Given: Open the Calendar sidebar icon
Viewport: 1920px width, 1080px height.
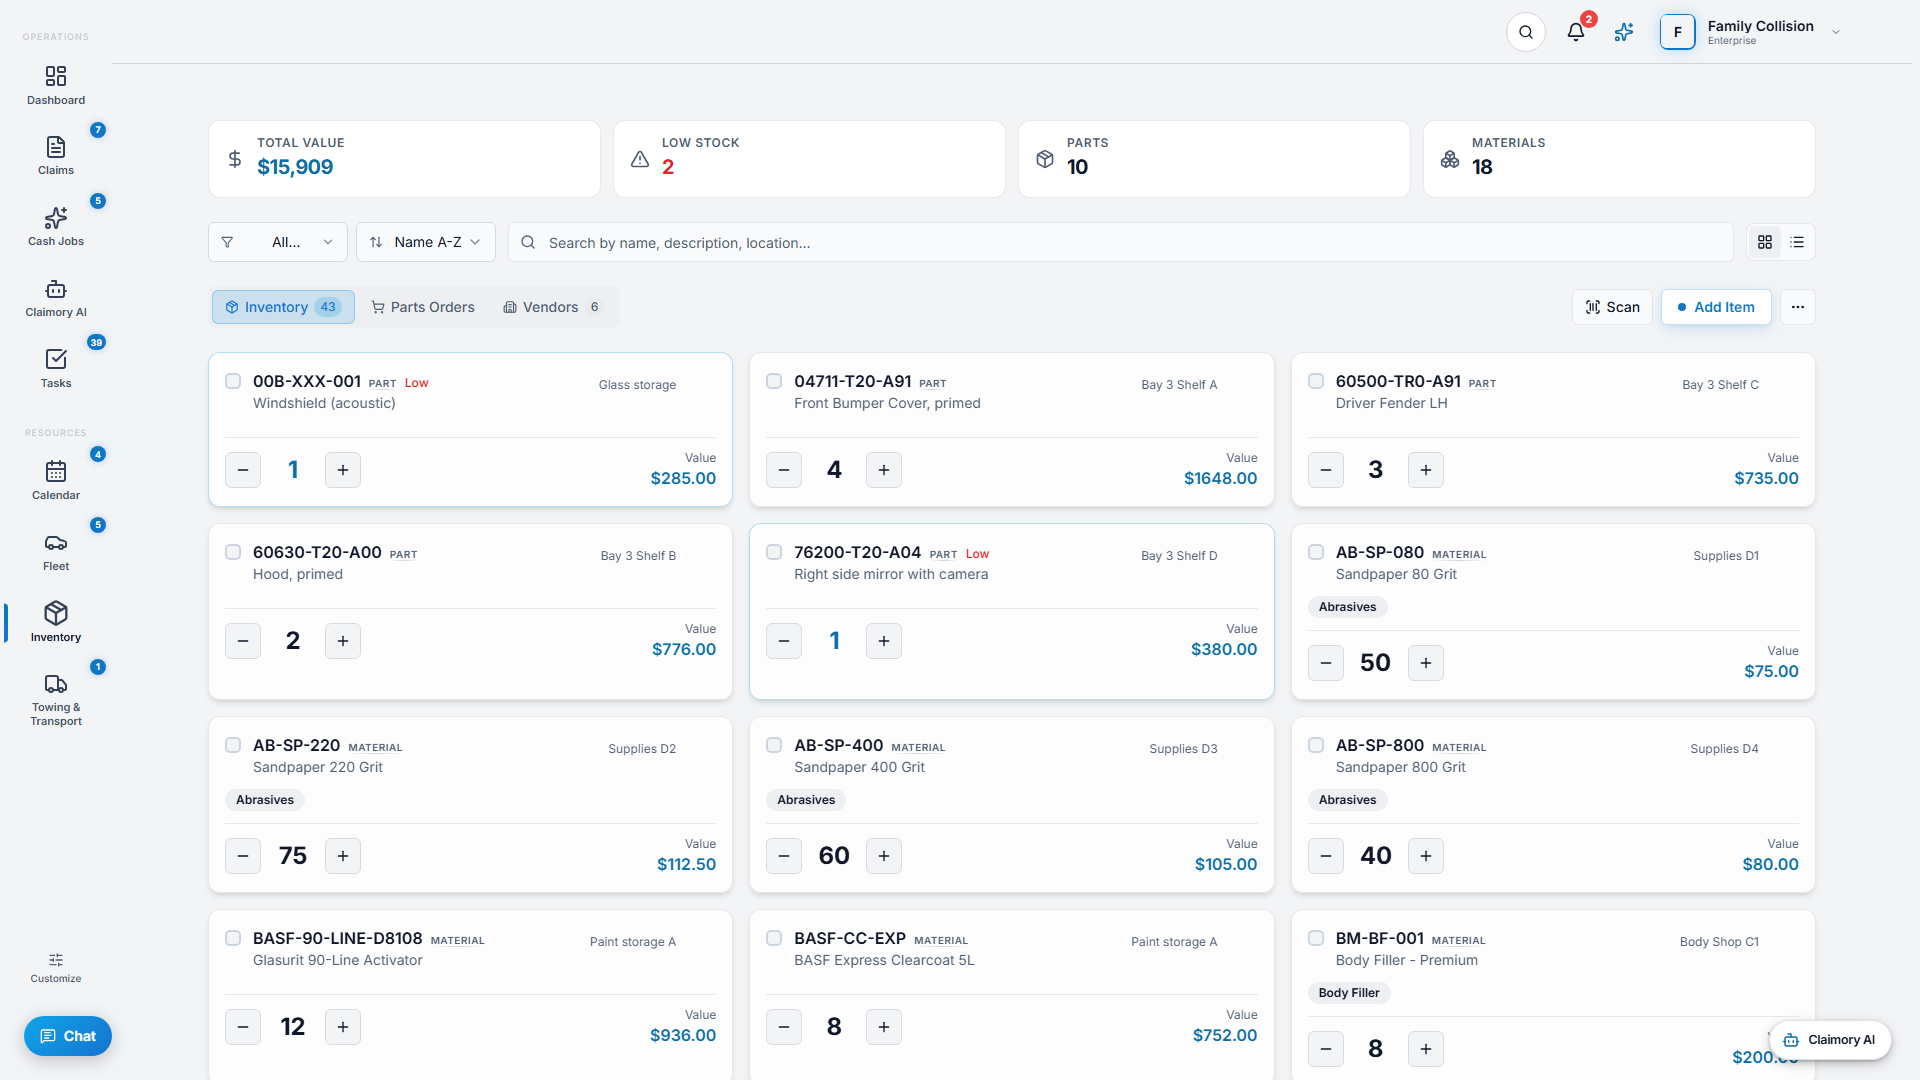Looking at the screenshot, I should coord(56,481).
